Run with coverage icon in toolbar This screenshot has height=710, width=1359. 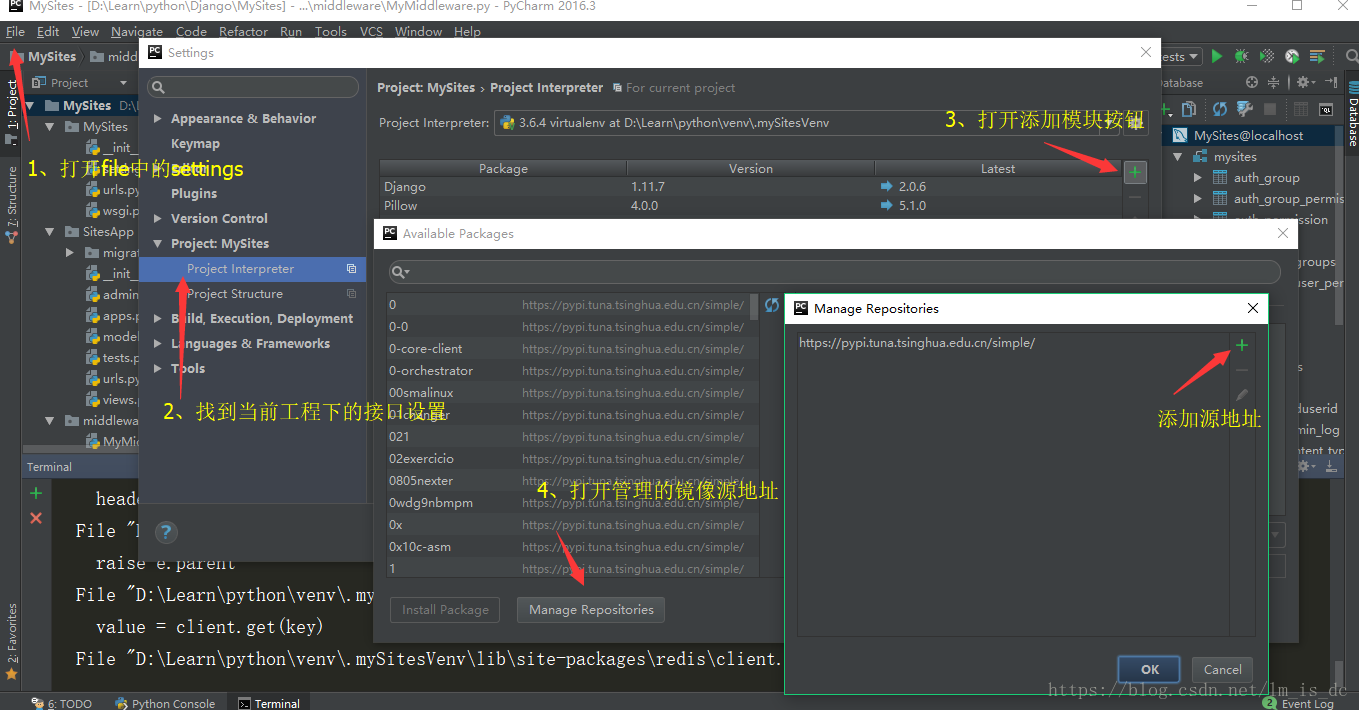[x=1267, y=57]
